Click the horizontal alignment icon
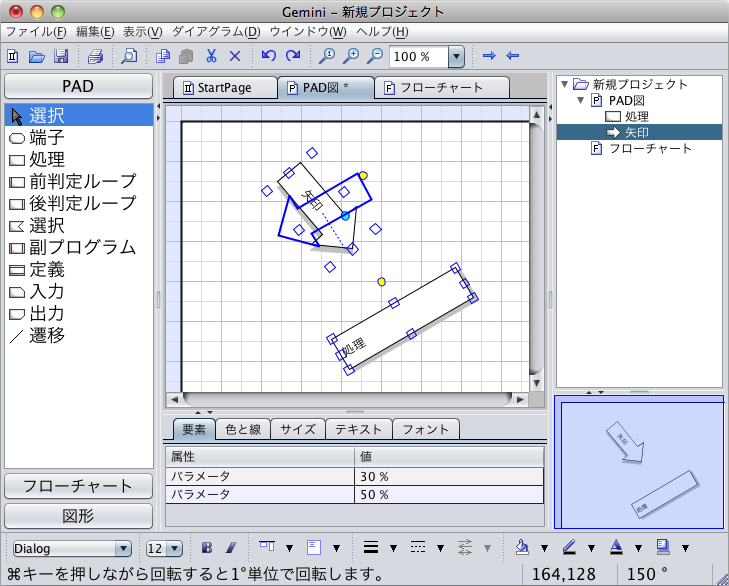 [267, 545]
